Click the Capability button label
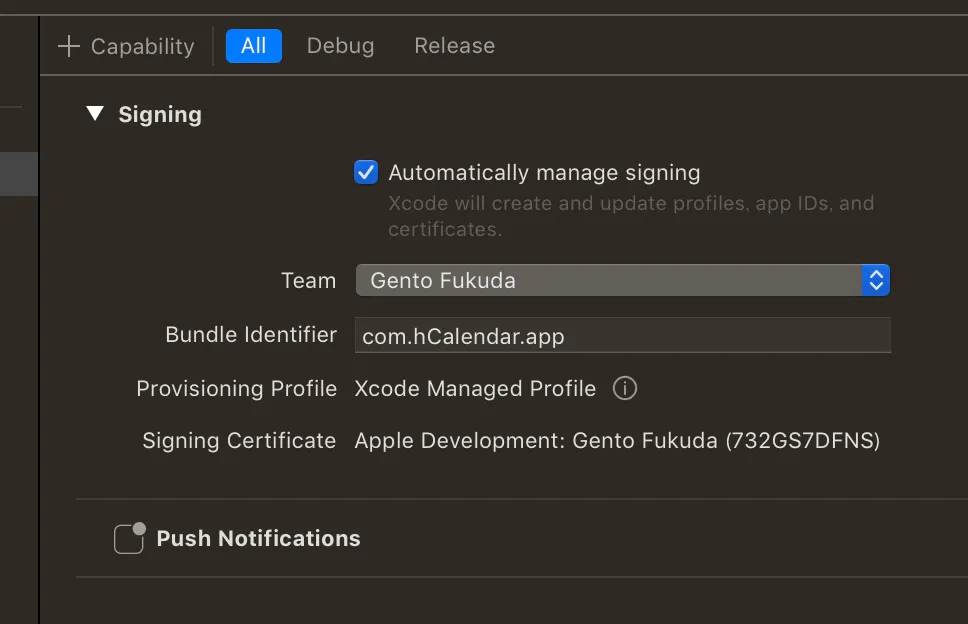This screenshot has height=624, width=968. point(142,46)
